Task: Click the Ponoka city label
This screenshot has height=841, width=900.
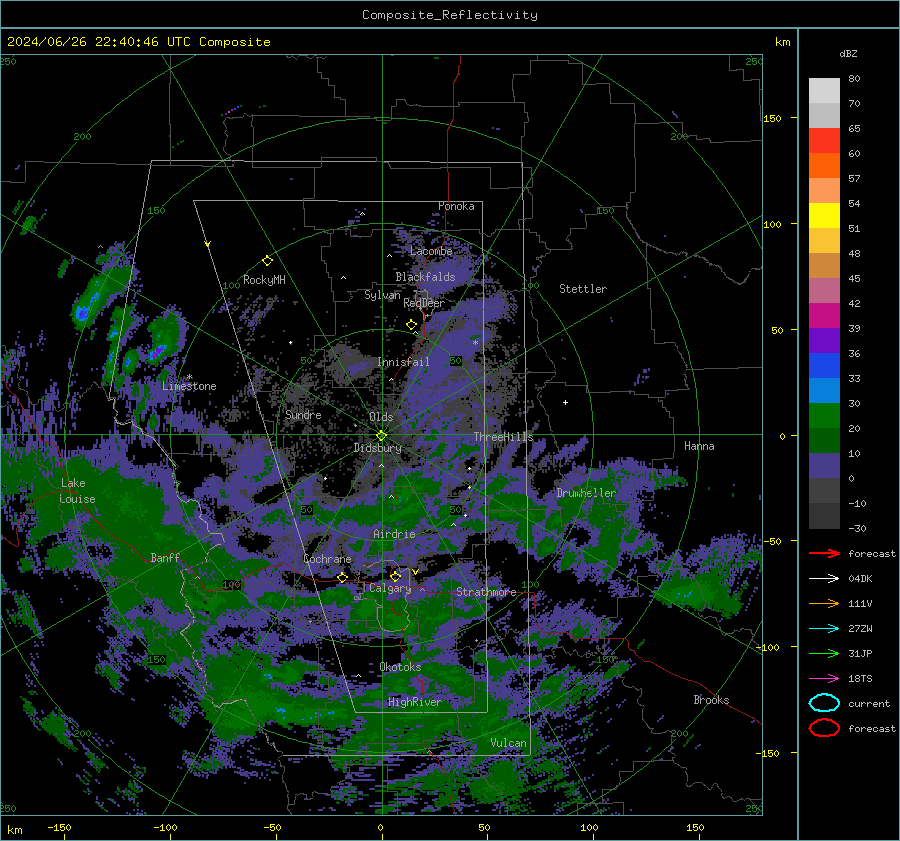Action: pos(456,206)
